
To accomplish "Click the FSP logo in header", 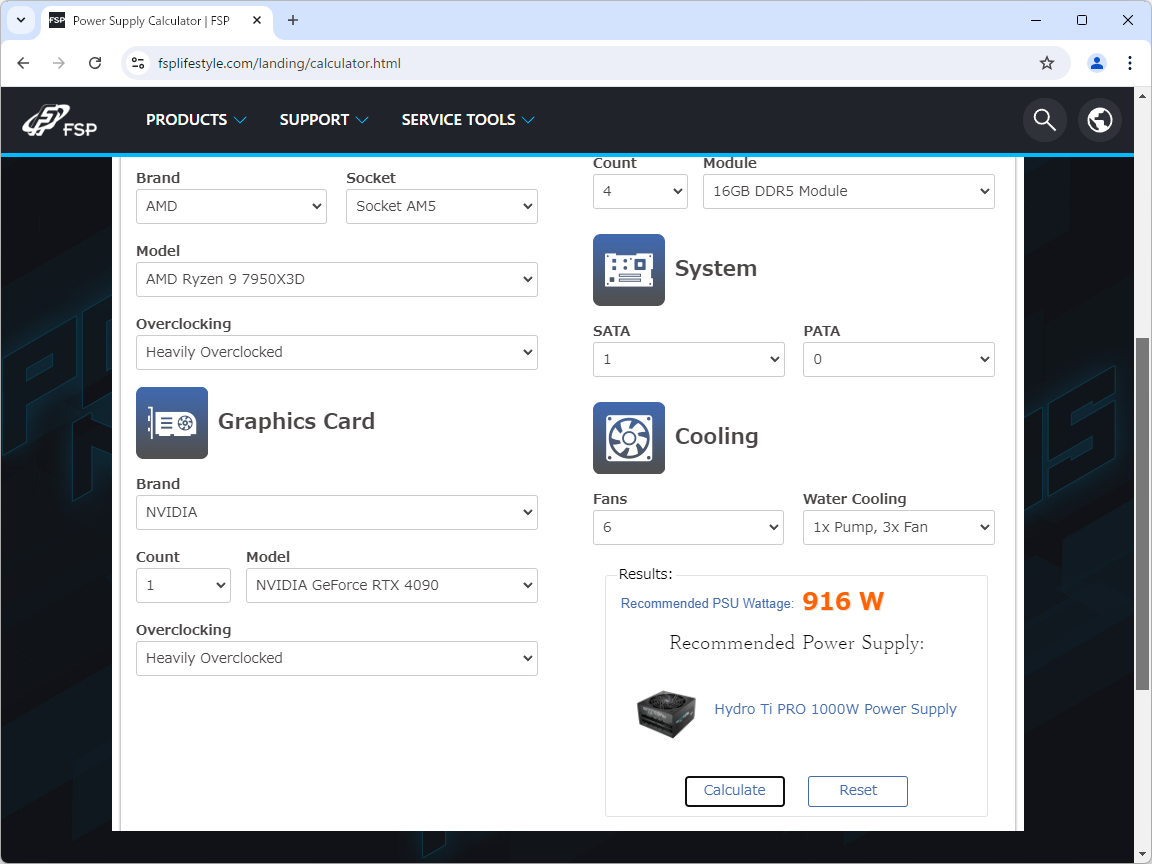I will coord(60,120).
